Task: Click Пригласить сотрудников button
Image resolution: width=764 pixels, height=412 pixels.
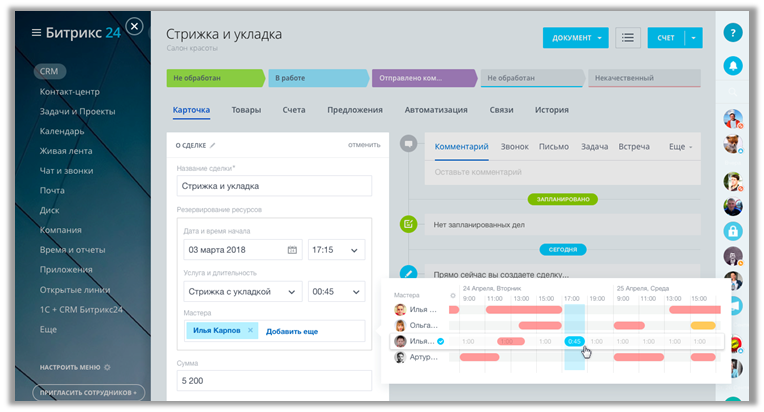Action: coord(88,393)
